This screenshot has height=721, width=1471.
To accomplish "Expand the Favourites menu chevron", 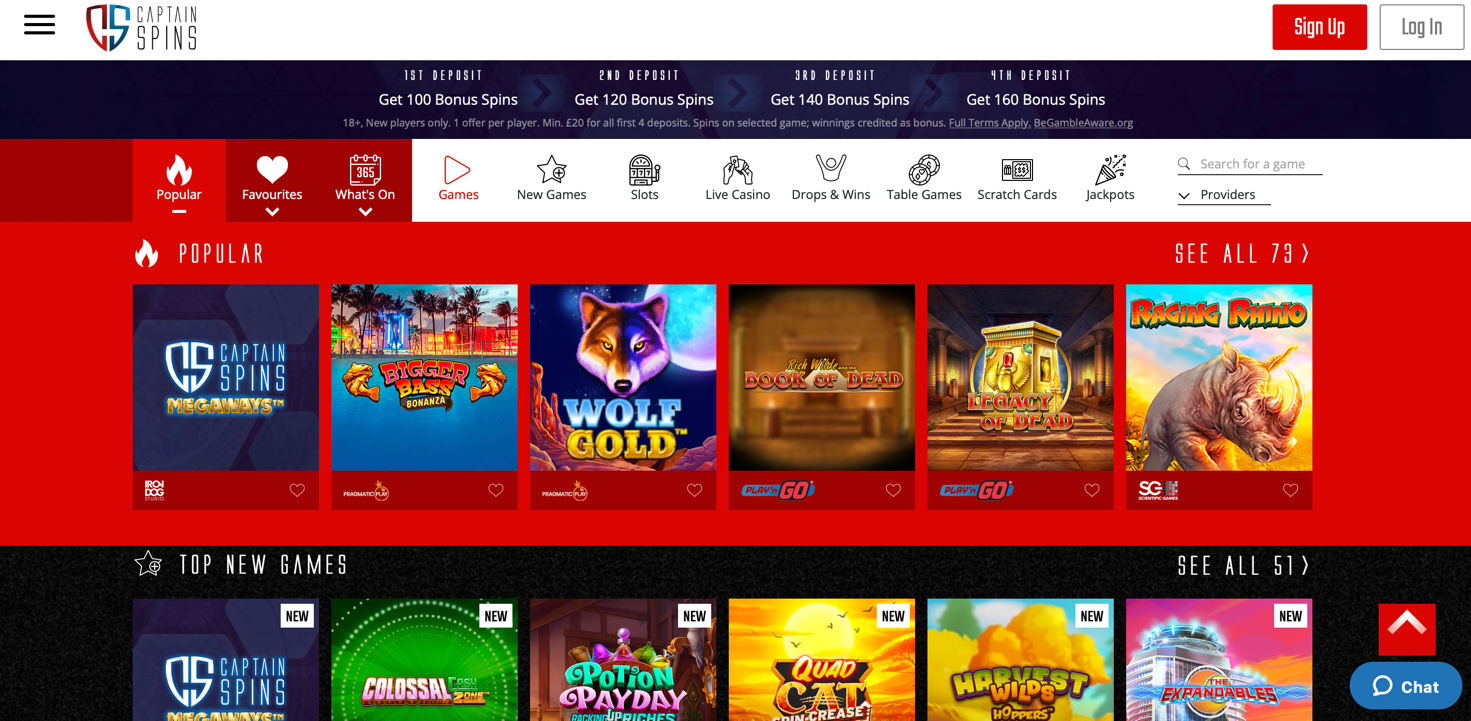I will click(272, 212).
